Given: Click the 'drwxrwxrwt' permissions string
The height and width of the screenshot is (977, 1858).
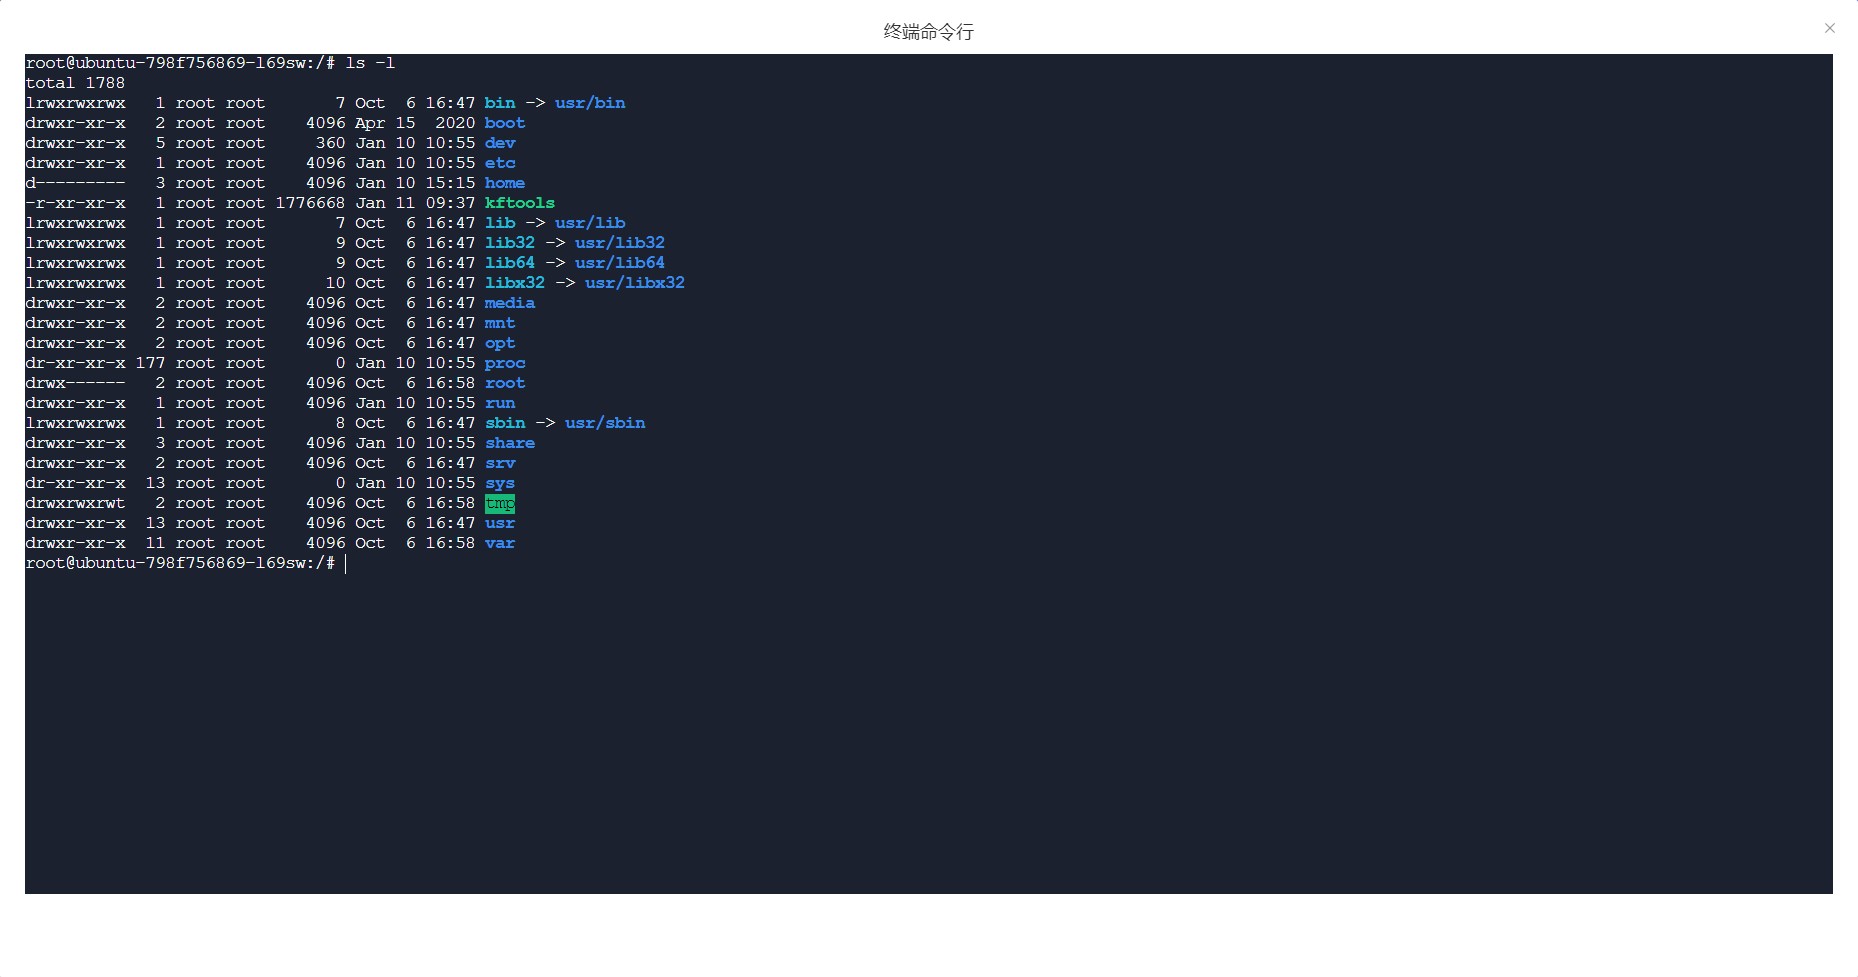Looking at the screenshot, I should (x=76, y=503).
